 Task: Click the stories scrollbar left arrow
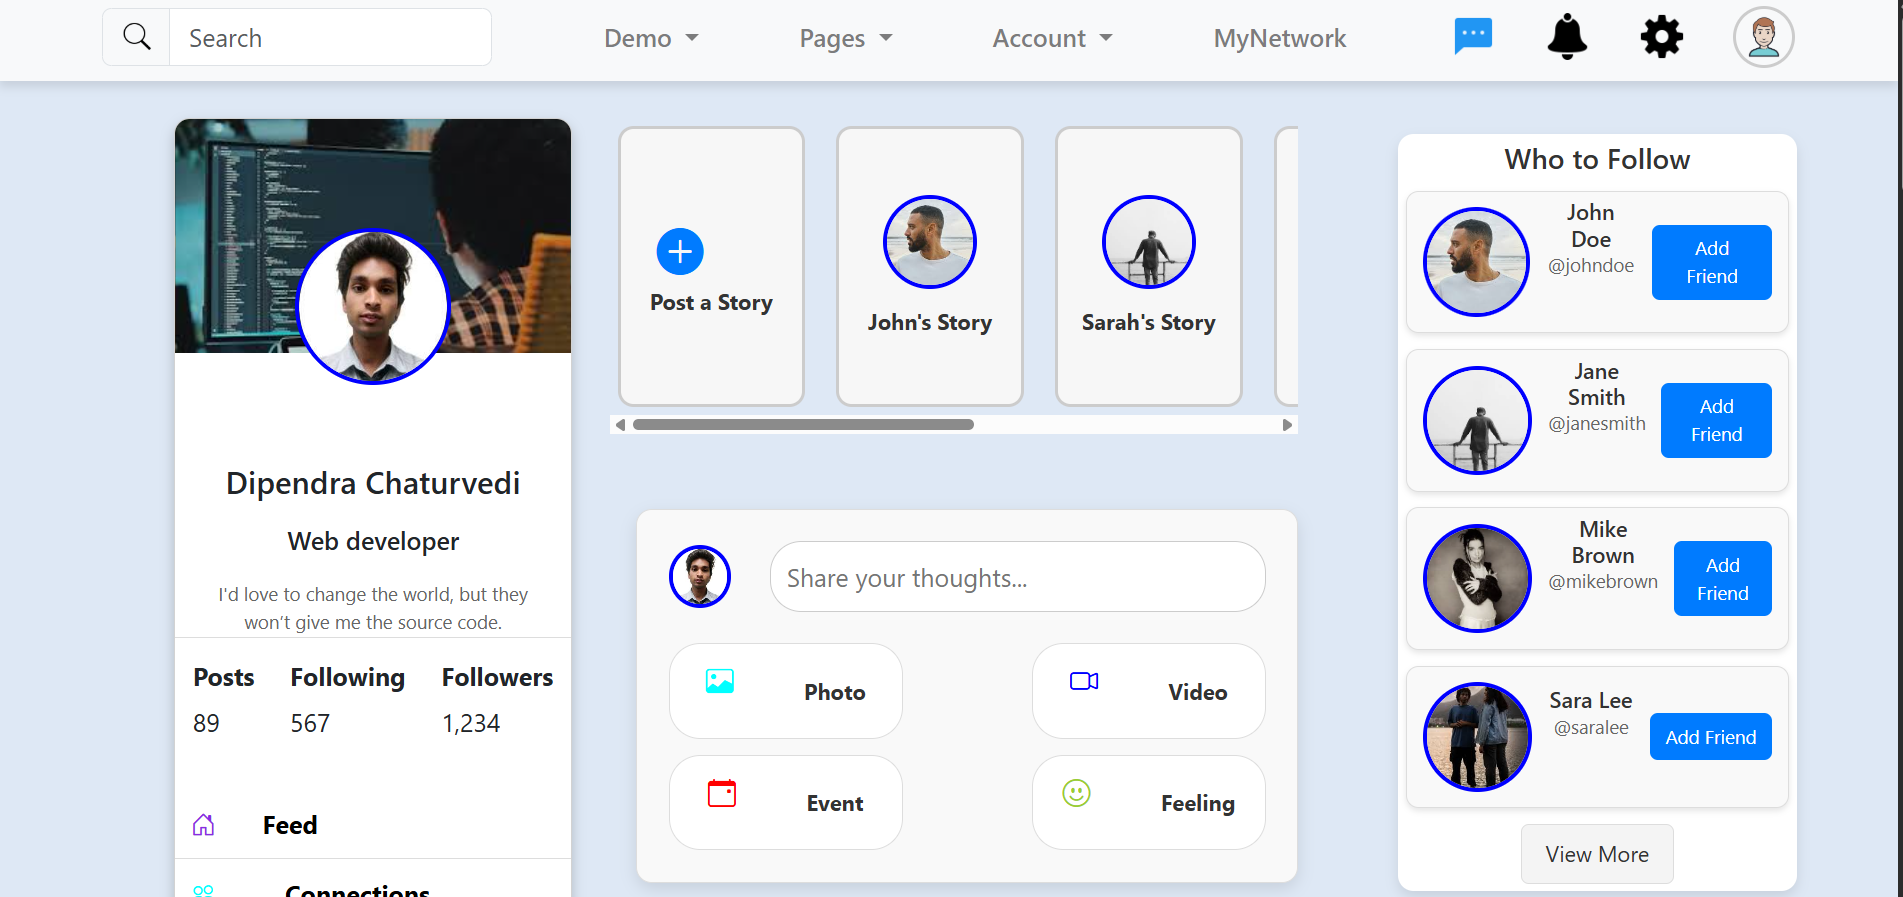tap(621, 425)
